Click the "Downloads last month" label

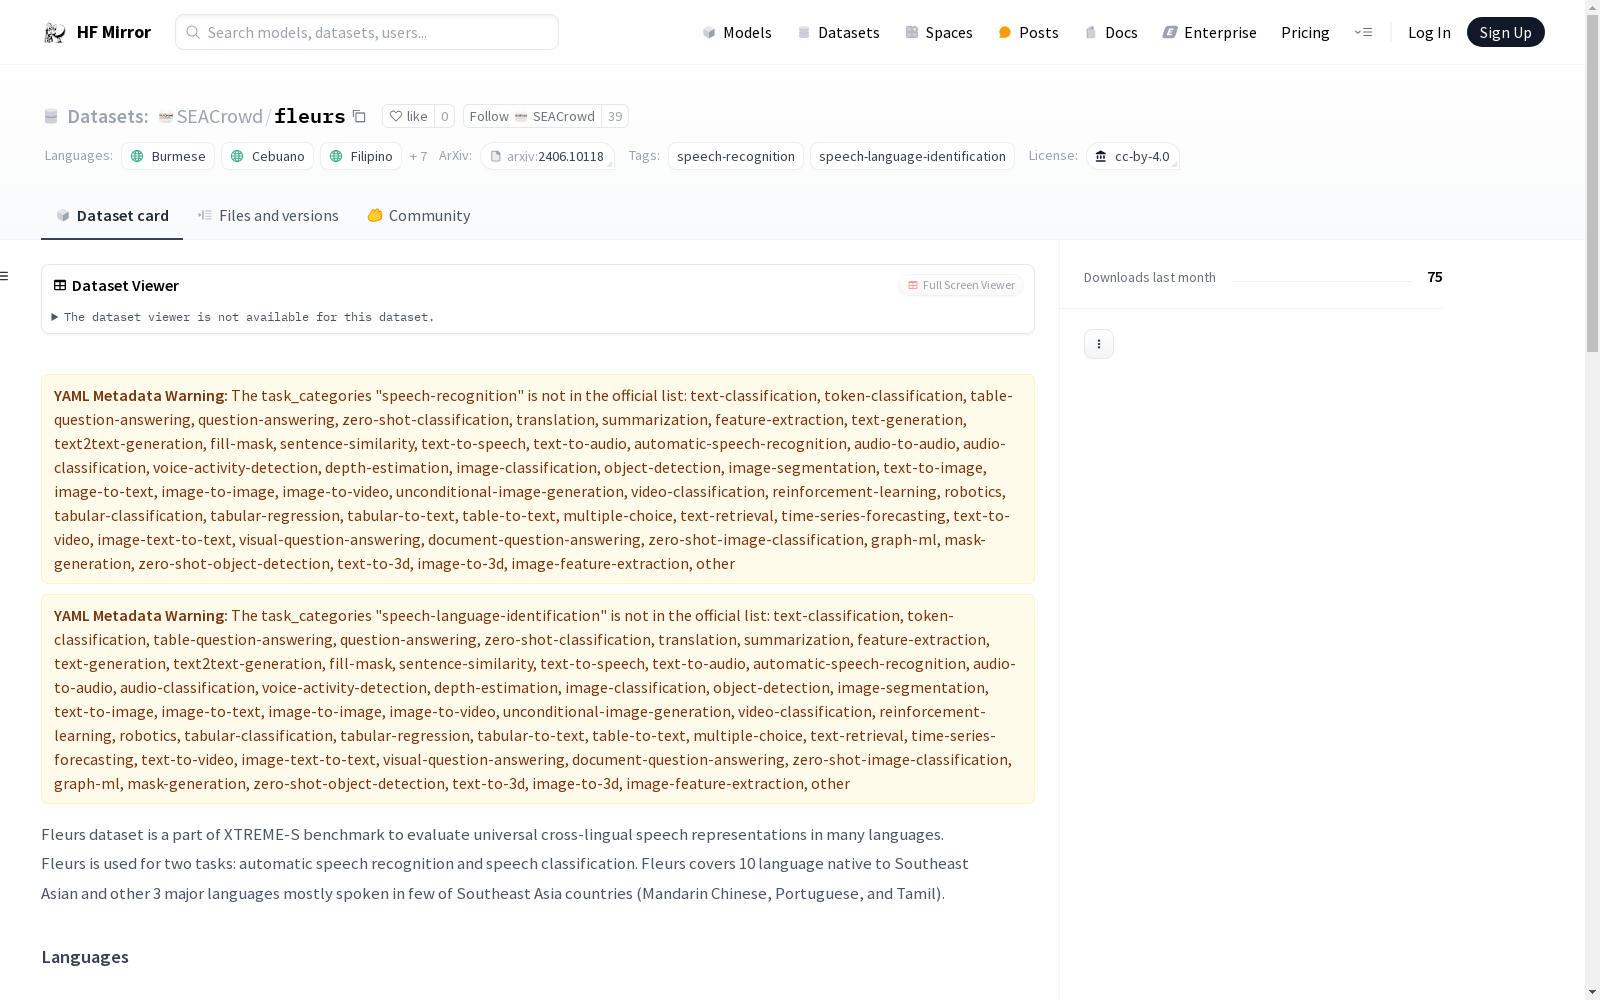coord(1150,277)
